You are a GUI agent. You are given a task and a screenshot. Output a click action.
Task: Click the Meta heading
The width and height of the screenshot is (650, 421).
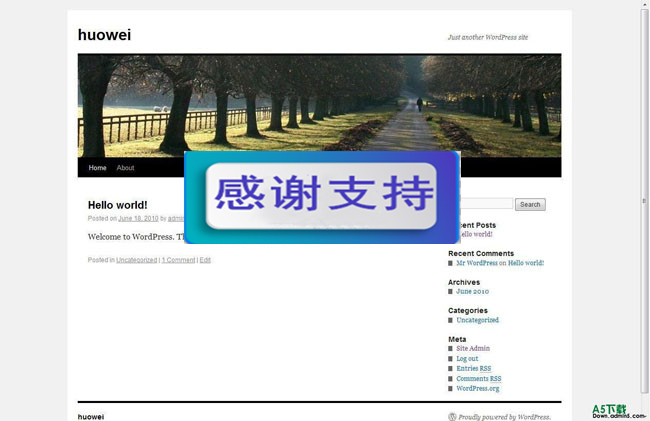[x=457, y=339]
